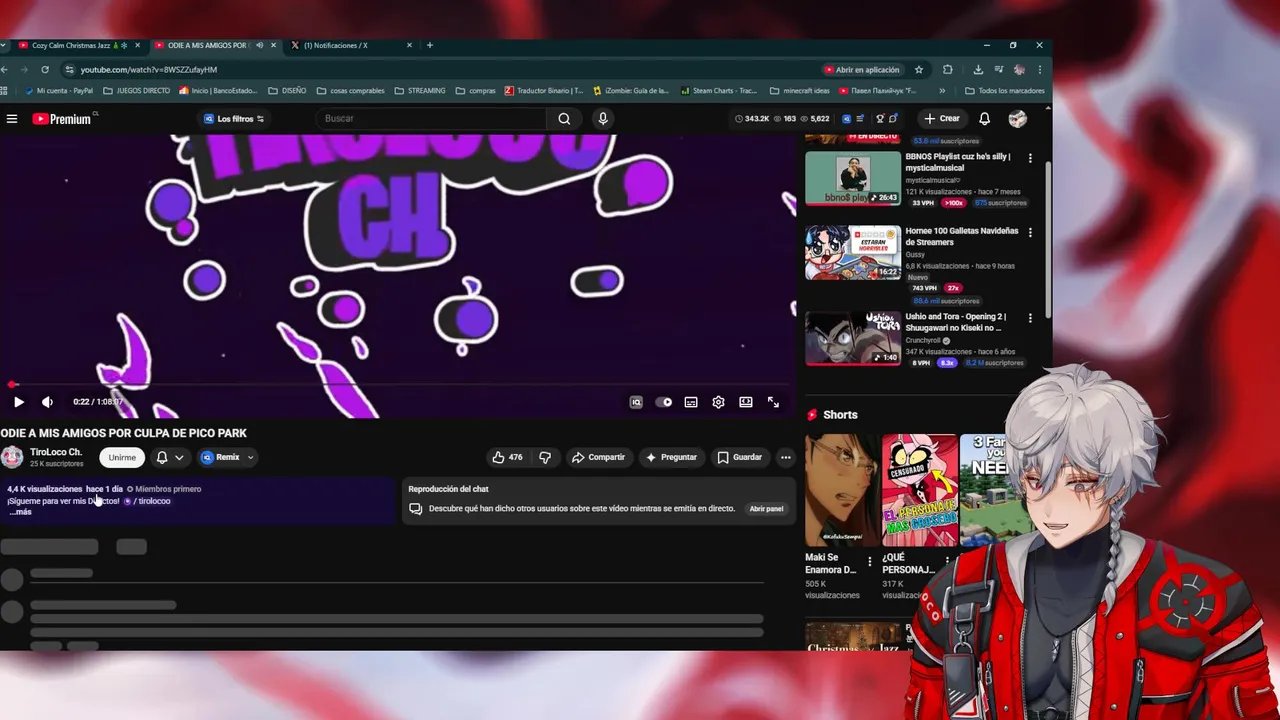Click the Preguntar ask button
The height and width of the screenshot is (720, 1280).
coord(671,457)
